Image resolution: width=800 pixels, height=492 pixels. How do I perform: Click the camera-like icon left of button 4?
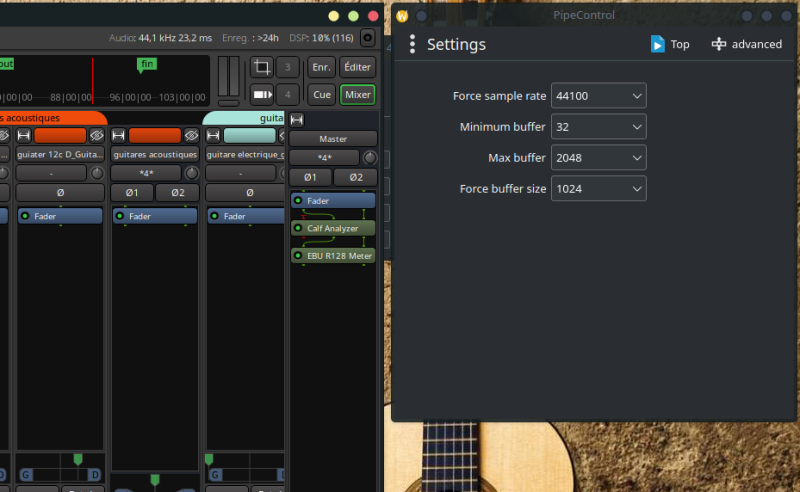coord(261,95)
